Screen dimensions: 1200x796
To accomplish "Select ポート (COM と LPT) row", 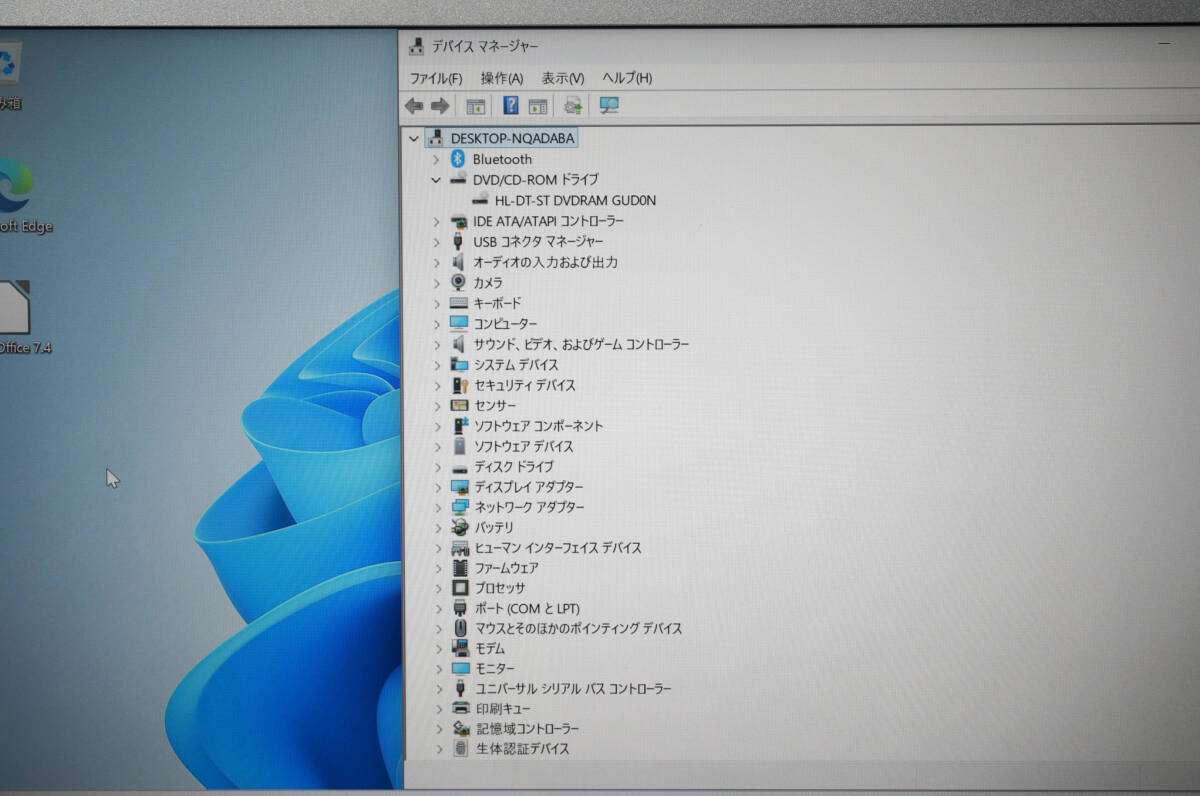I will [527, 608].
